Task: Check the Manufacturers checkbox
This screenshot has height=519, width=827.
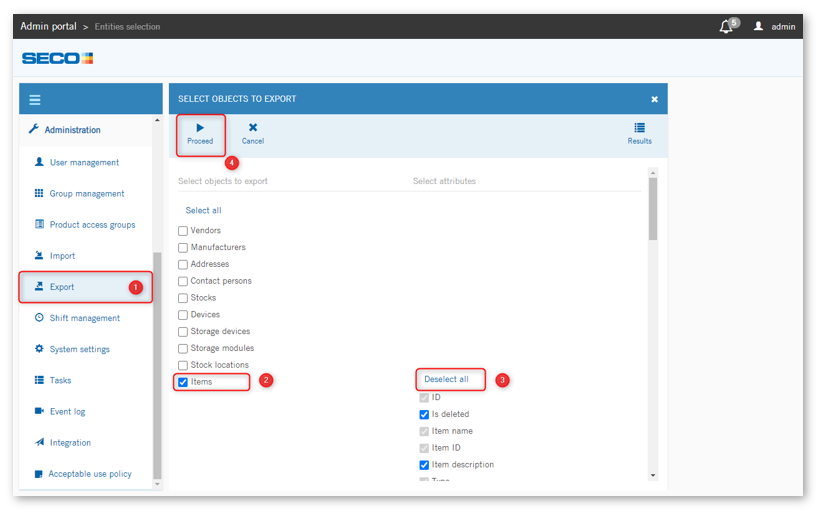Action: pyautogui.click(x=183, y=248)
